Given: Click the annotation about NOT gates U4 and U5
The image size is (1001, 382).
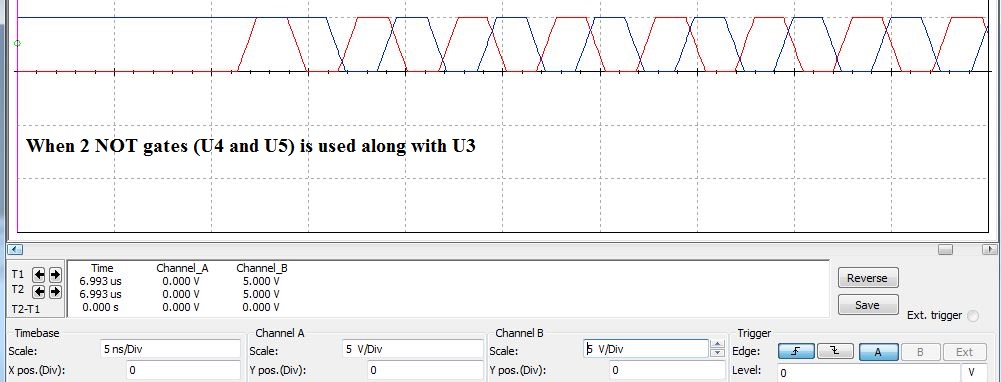Looking at the screenshot, I should point(251,146).
